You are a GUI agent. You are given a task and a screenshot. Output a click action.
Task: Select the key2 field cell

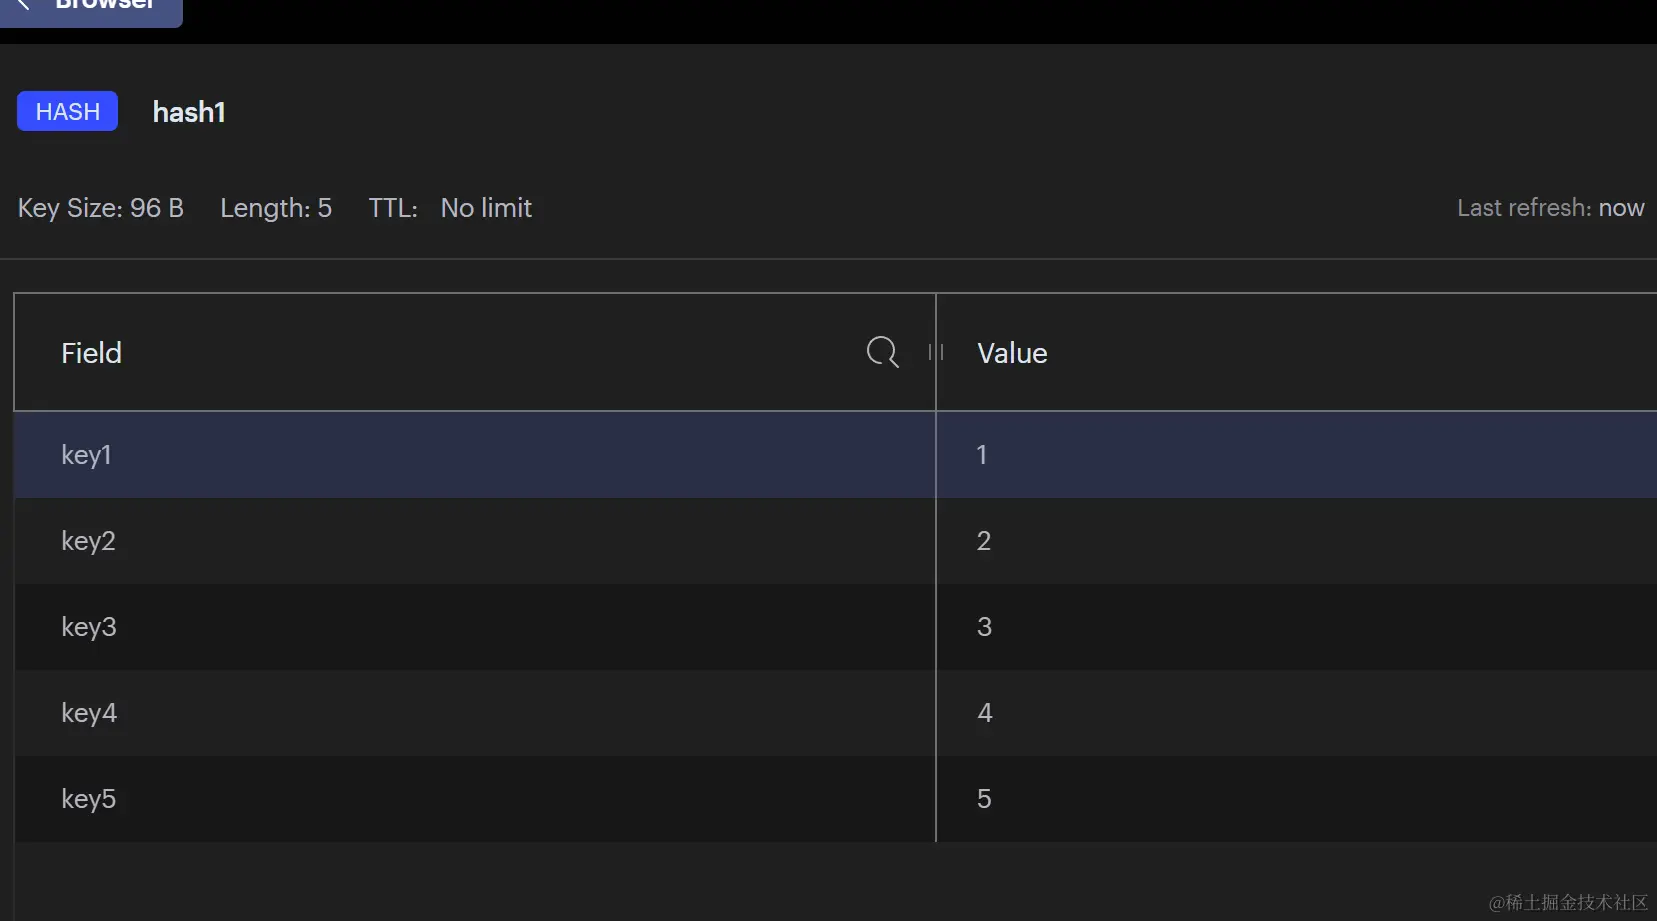(x=89, y=541)
